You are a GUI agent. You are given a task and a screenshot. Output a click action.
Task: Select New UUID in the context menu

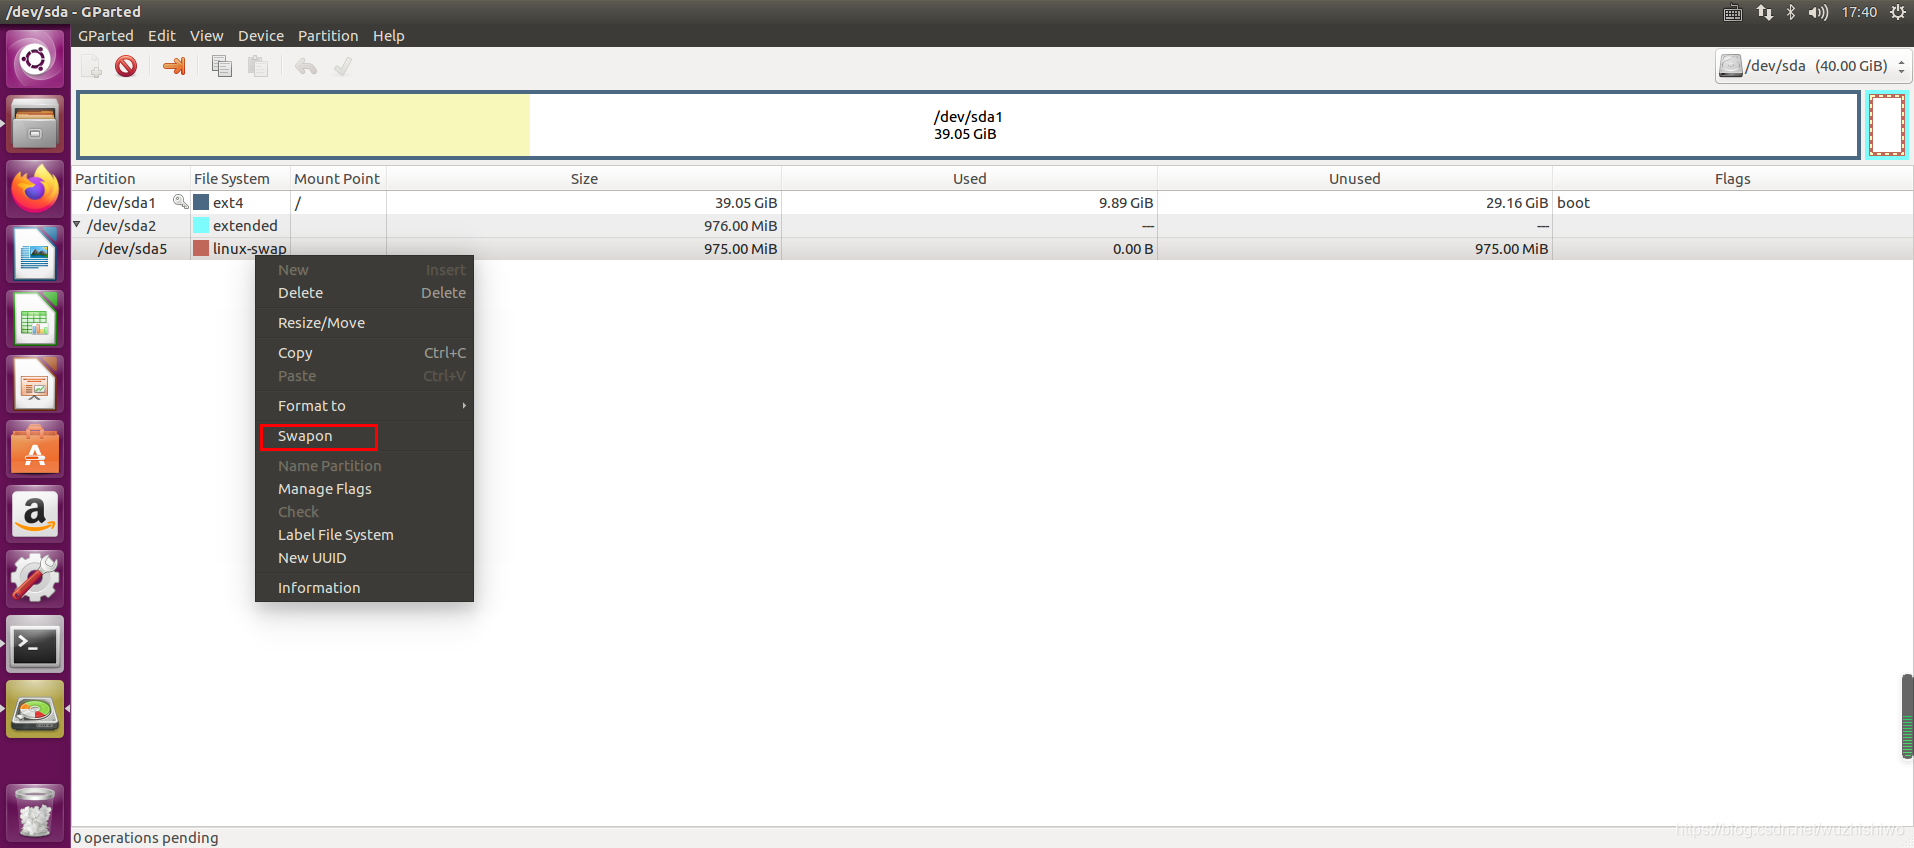[x=364, y=558]
